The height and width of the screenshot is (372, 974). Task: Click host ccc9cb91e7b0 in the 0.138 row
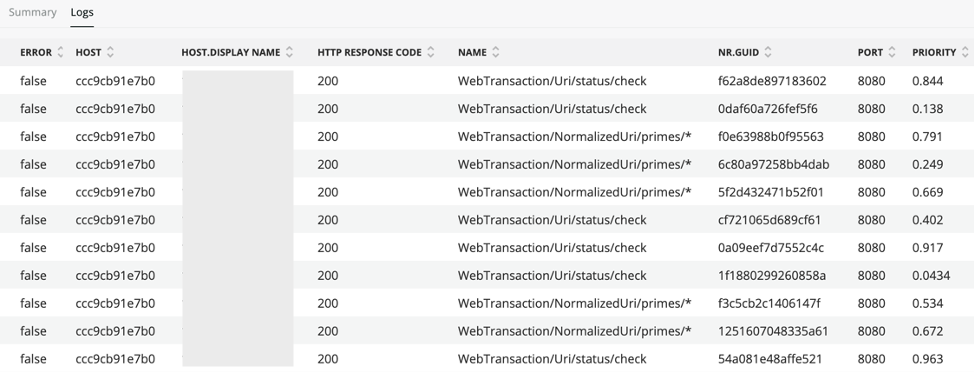pos(115,109)
